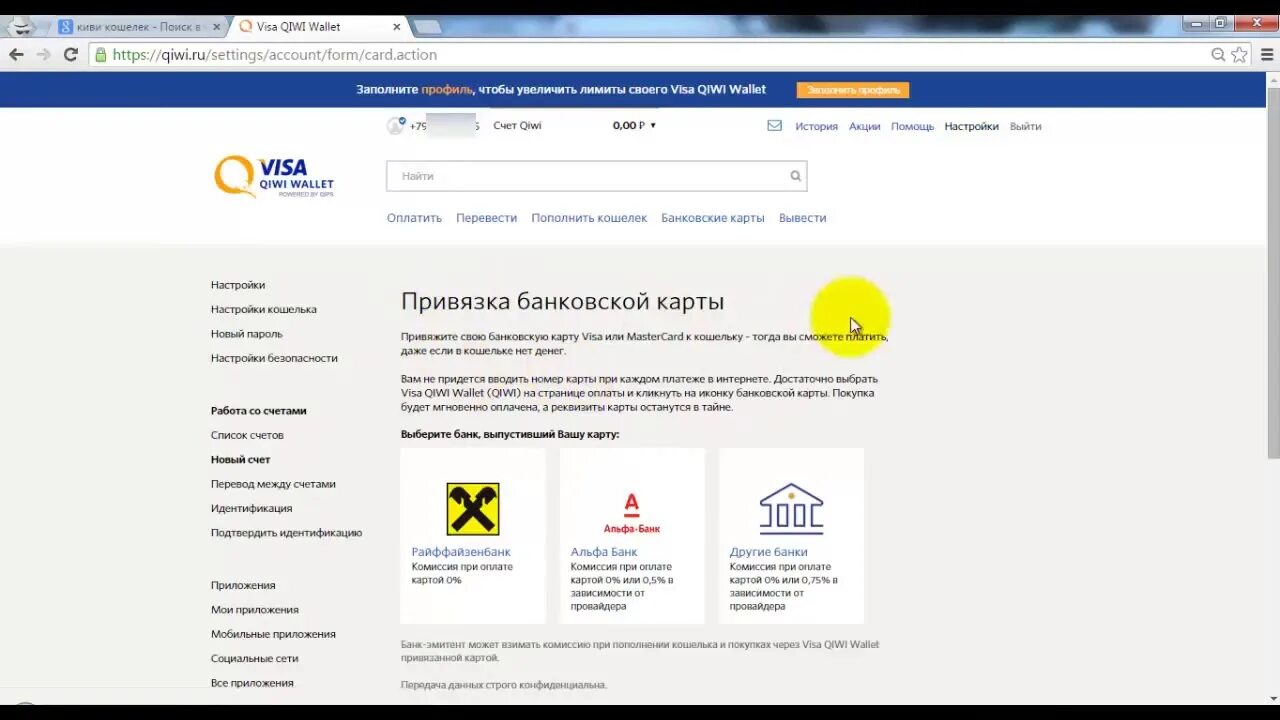Open sidebar Новый счет
Viewport: 1280px width, 720px height.
(x=241, y=459)
